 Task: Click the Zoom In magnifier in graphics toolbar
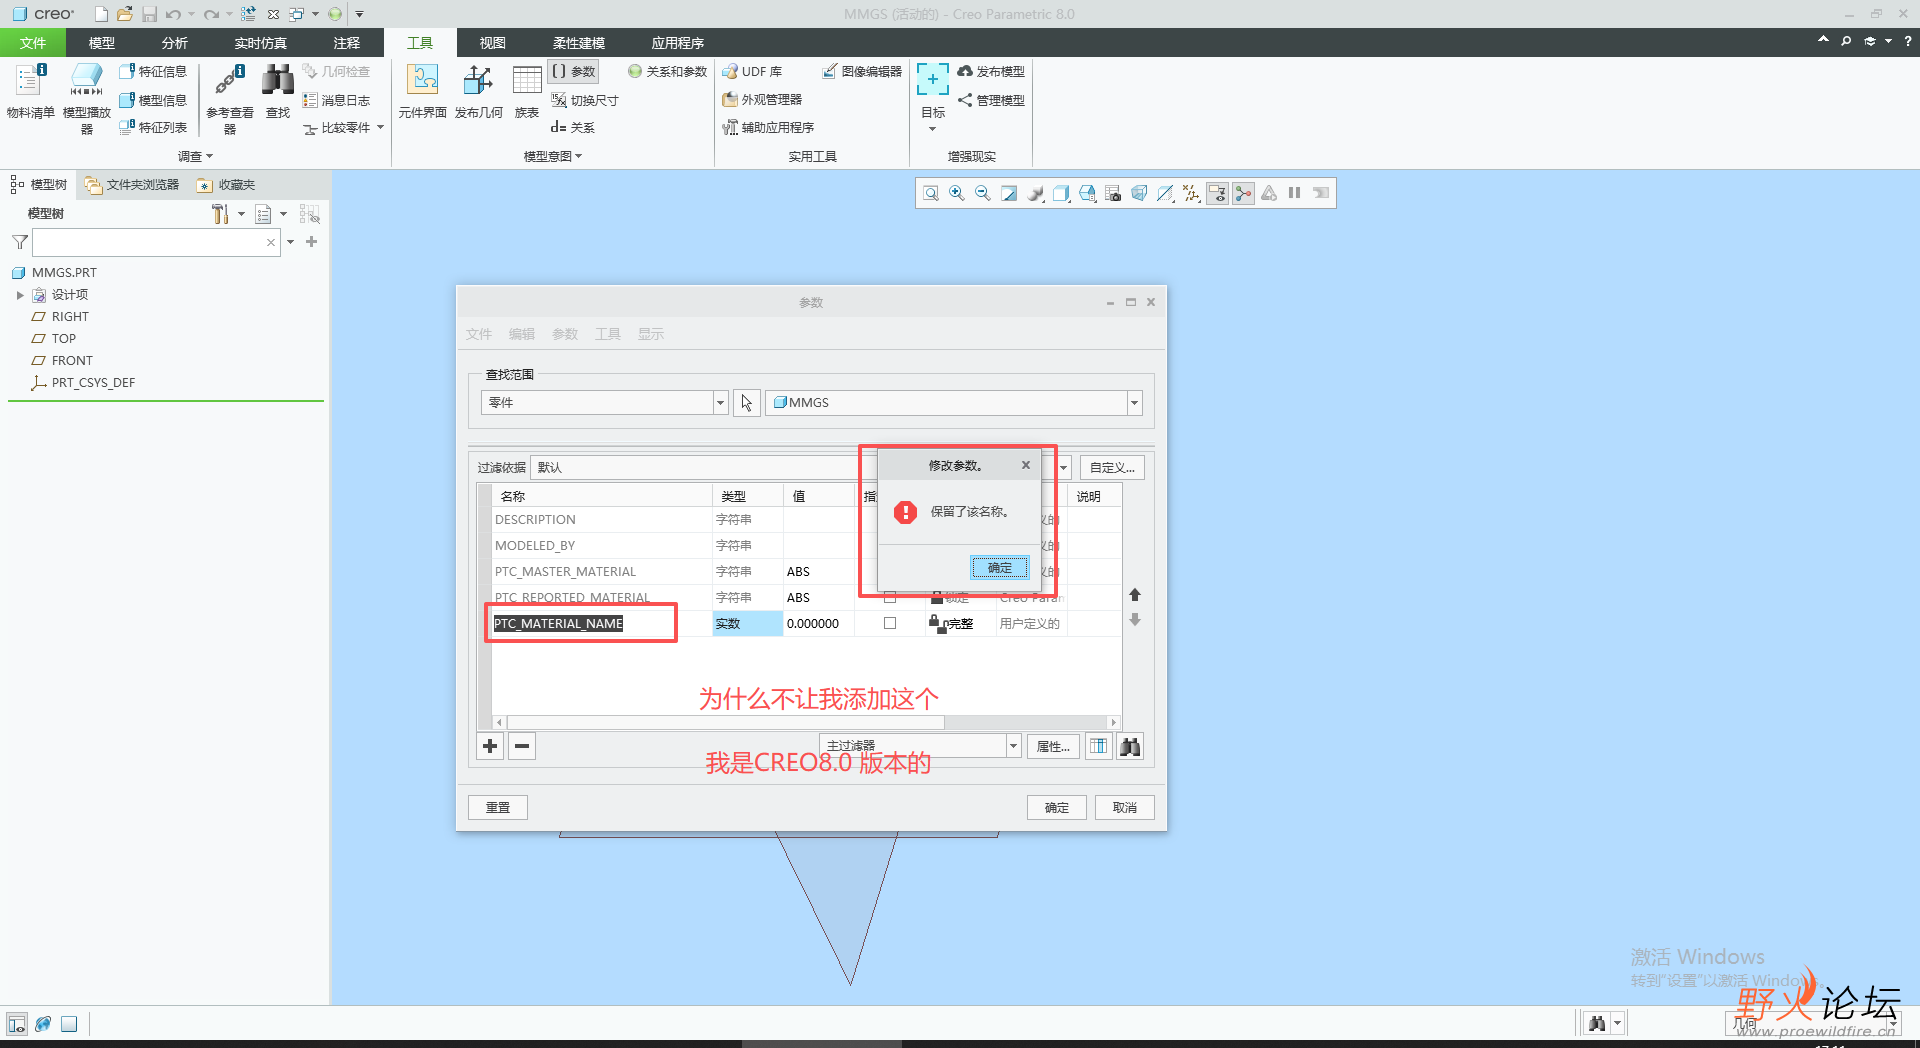957,193
